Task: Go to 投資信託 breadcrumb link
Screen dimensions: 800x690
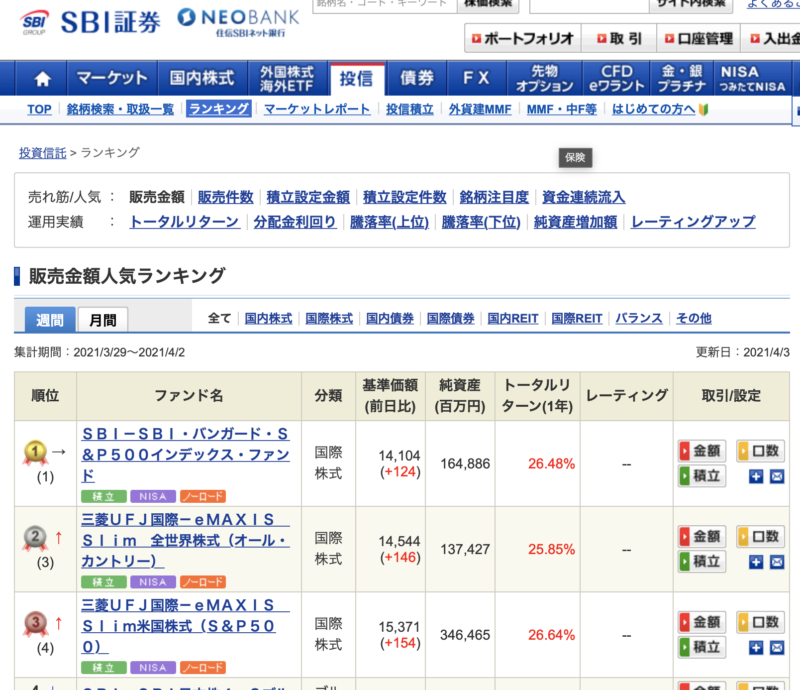Action: (43, 153)
